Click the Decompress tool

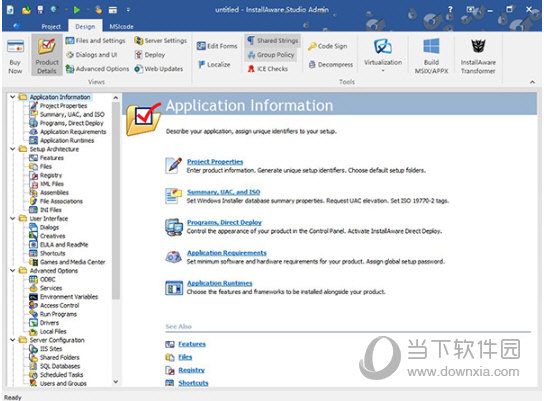click(330, 65)
